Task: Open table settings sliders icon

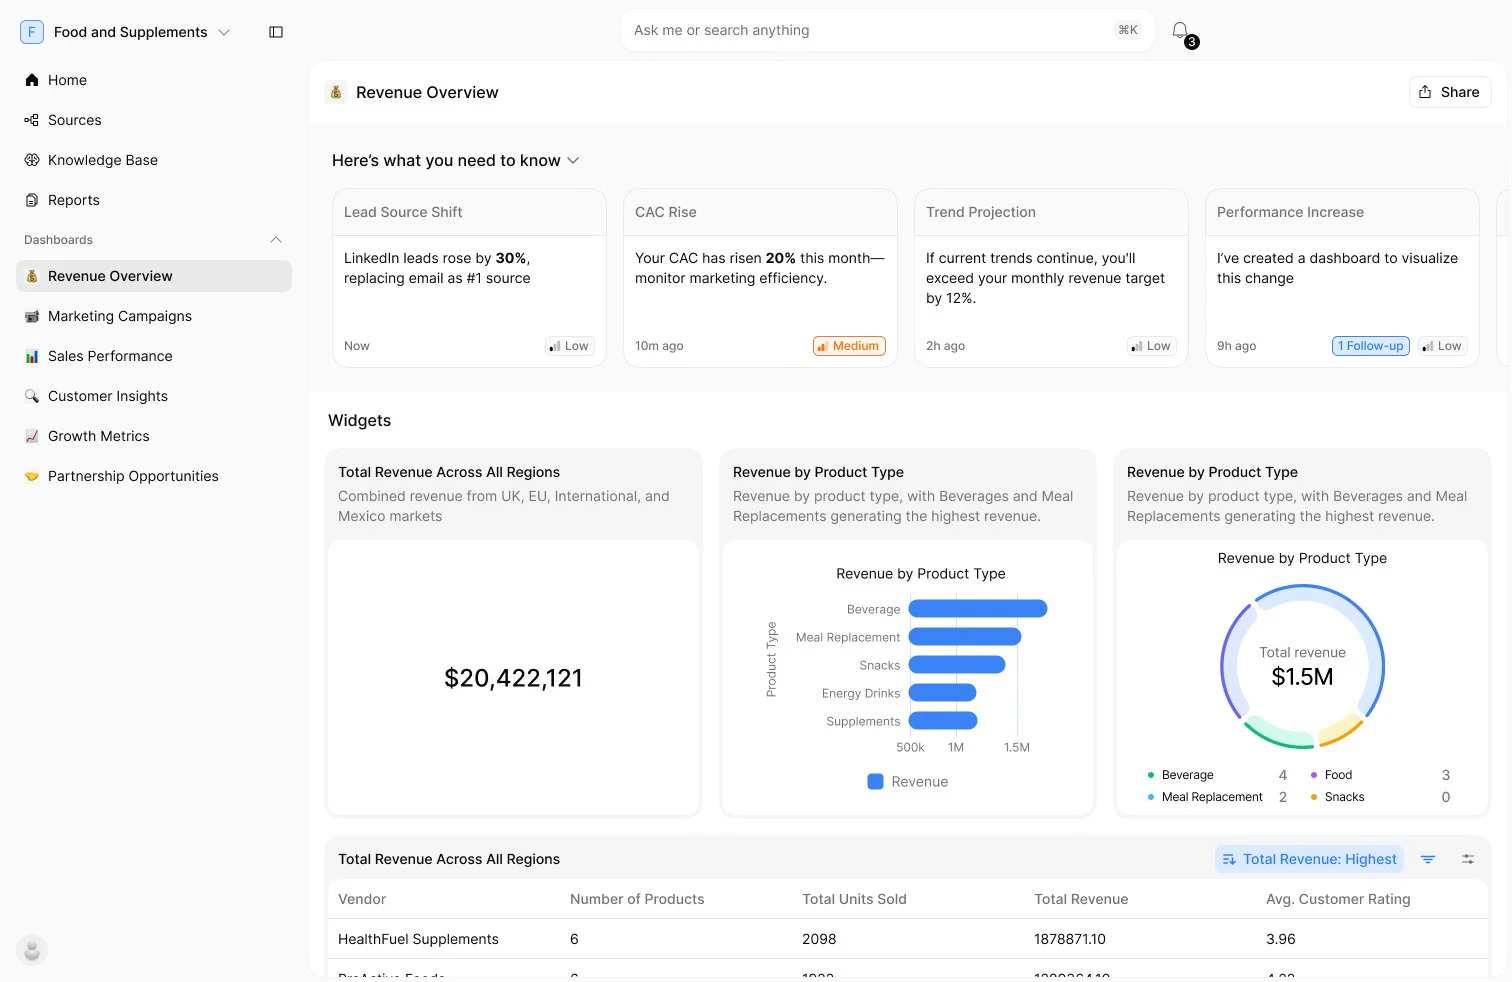Action: point(1468,859)
